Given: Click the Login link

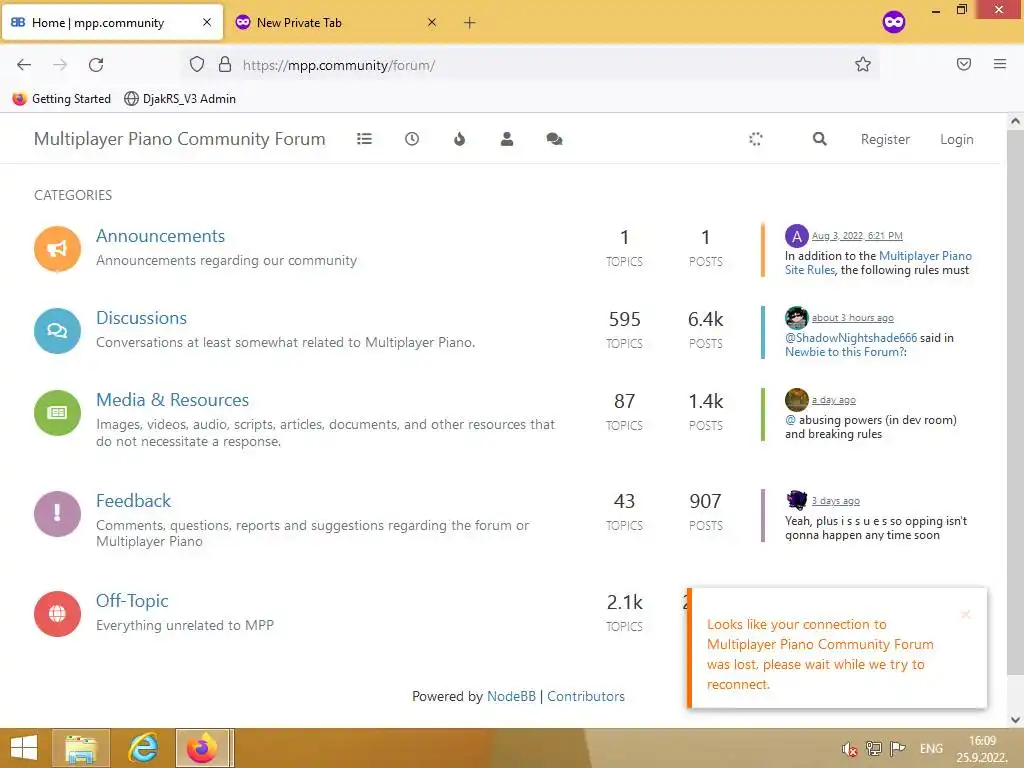Looking at the screenshot, I should pyautogui.click(x=956, y=139).
